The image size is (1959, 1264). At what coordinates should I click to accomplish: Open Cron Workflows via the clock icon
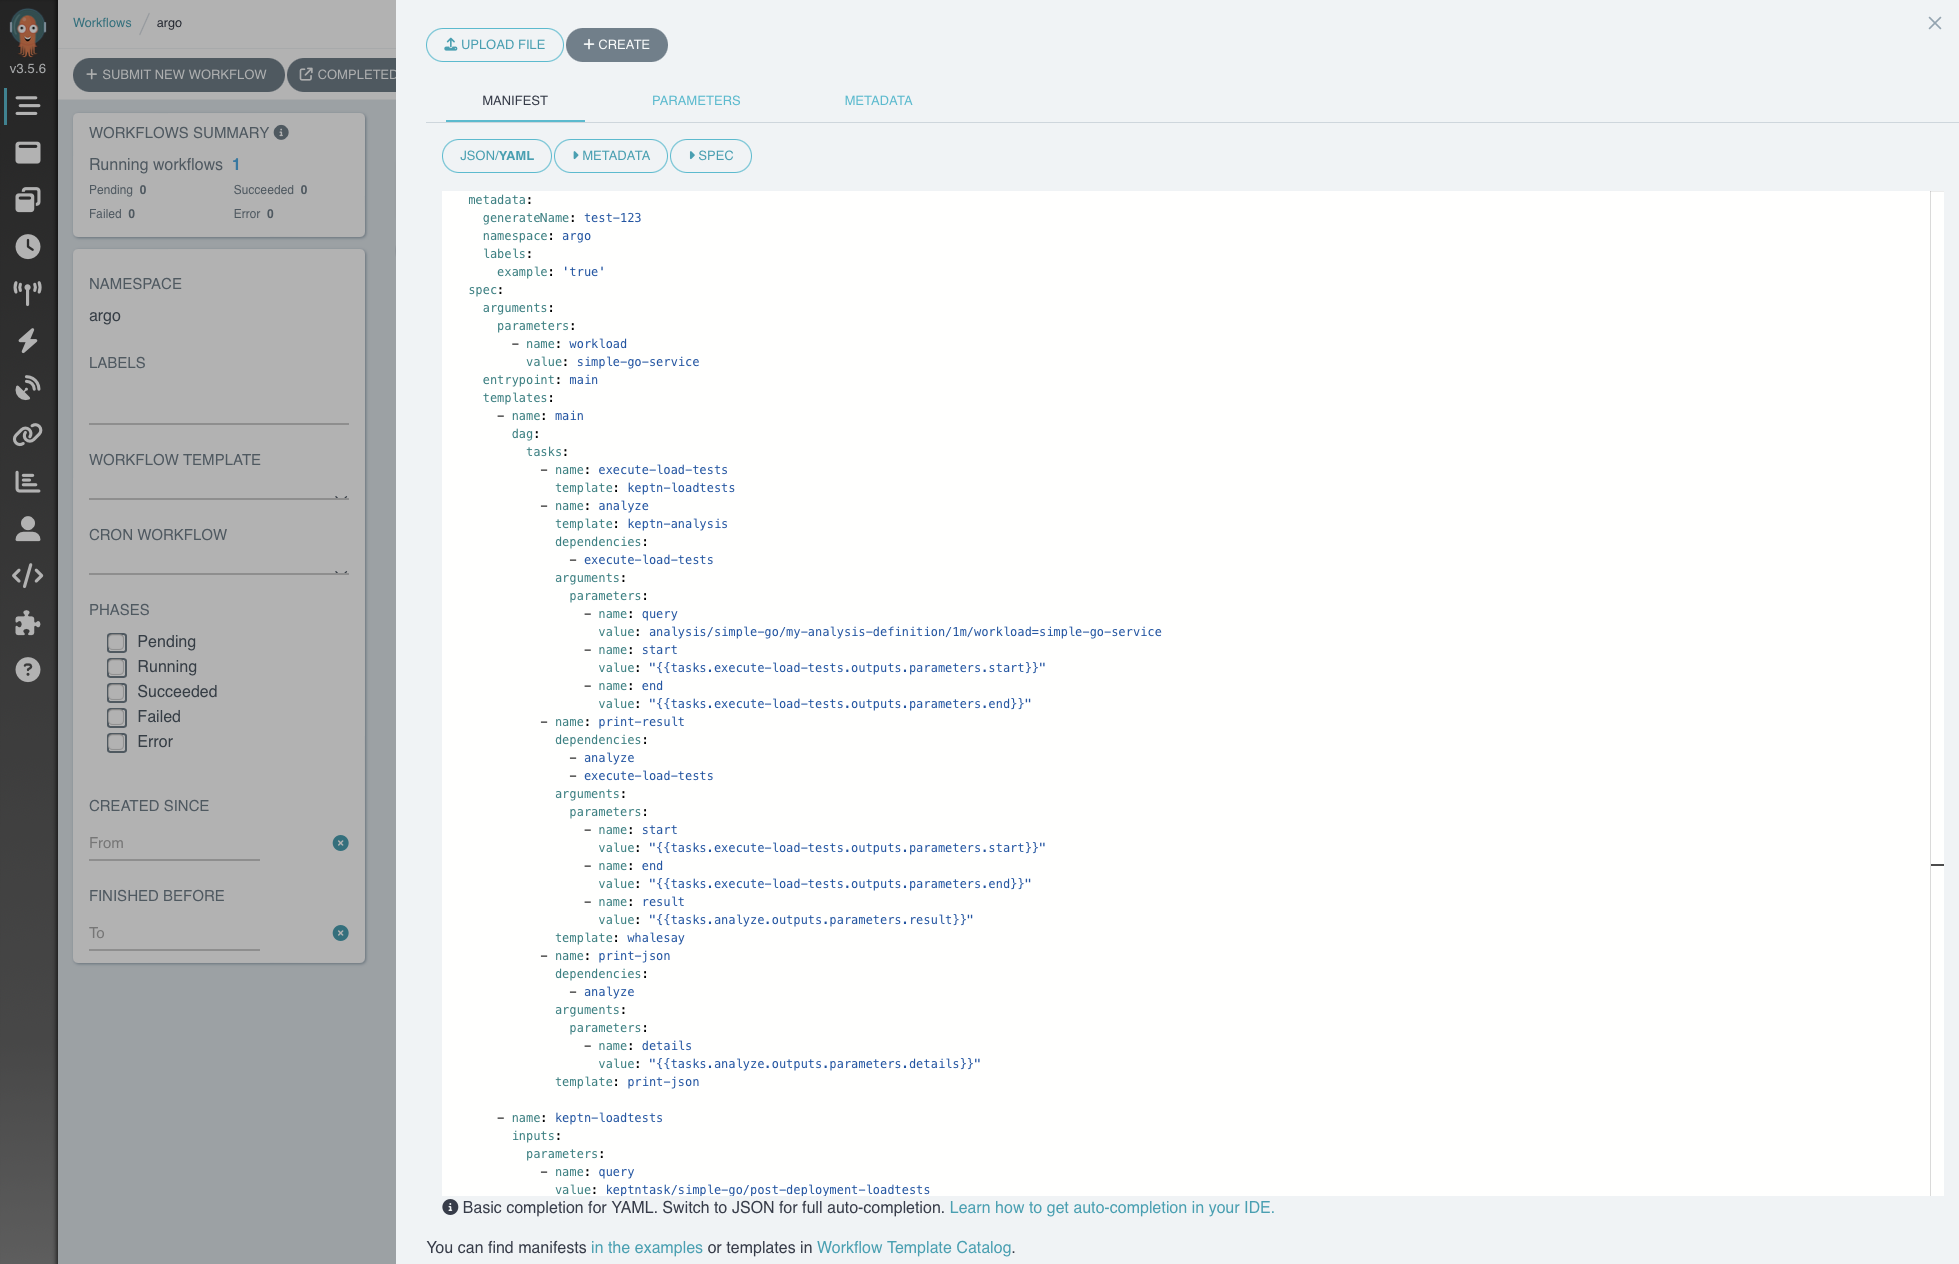pos(28,247)
